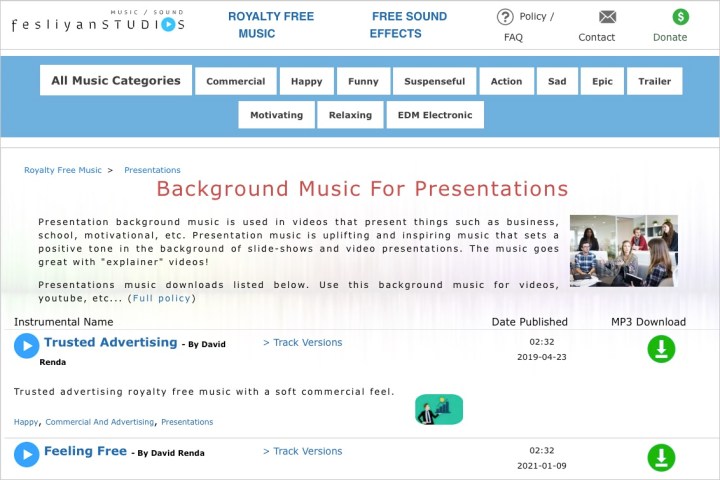The width and height of the screenshot is (720, 480).
Task: Open the Free Sound Effects menu
Action: [409, 25]
